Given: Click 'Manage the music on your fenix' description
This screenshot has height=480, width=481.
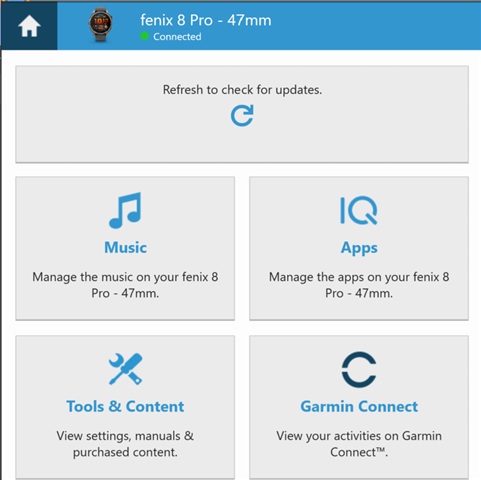Looking at the screenshot, I should tap(125, 285).
